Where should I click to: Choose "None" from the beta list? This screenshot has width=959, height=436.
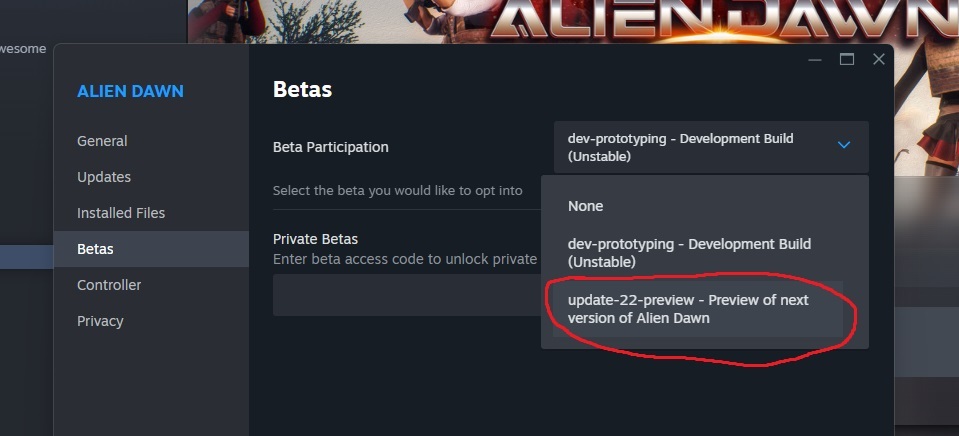click(x=586, y=206)
